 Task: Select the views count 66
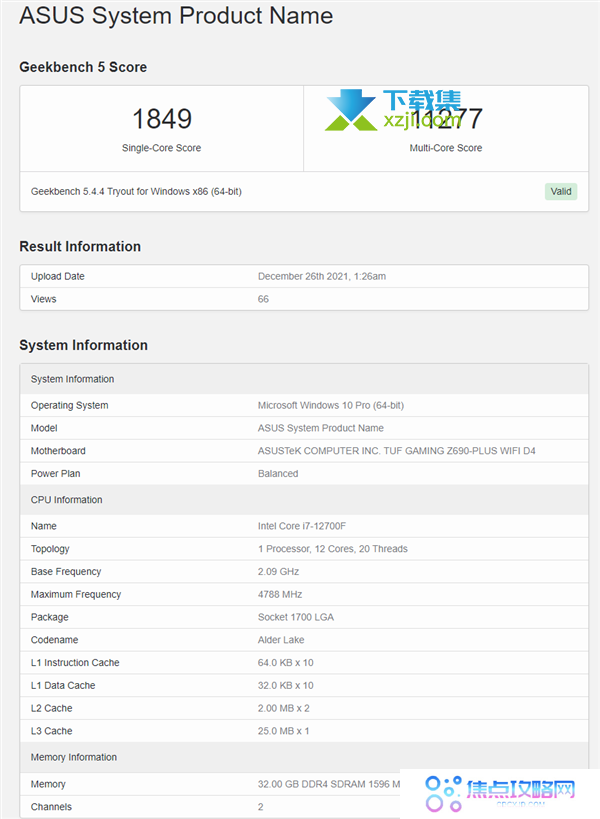click(263, 299)
